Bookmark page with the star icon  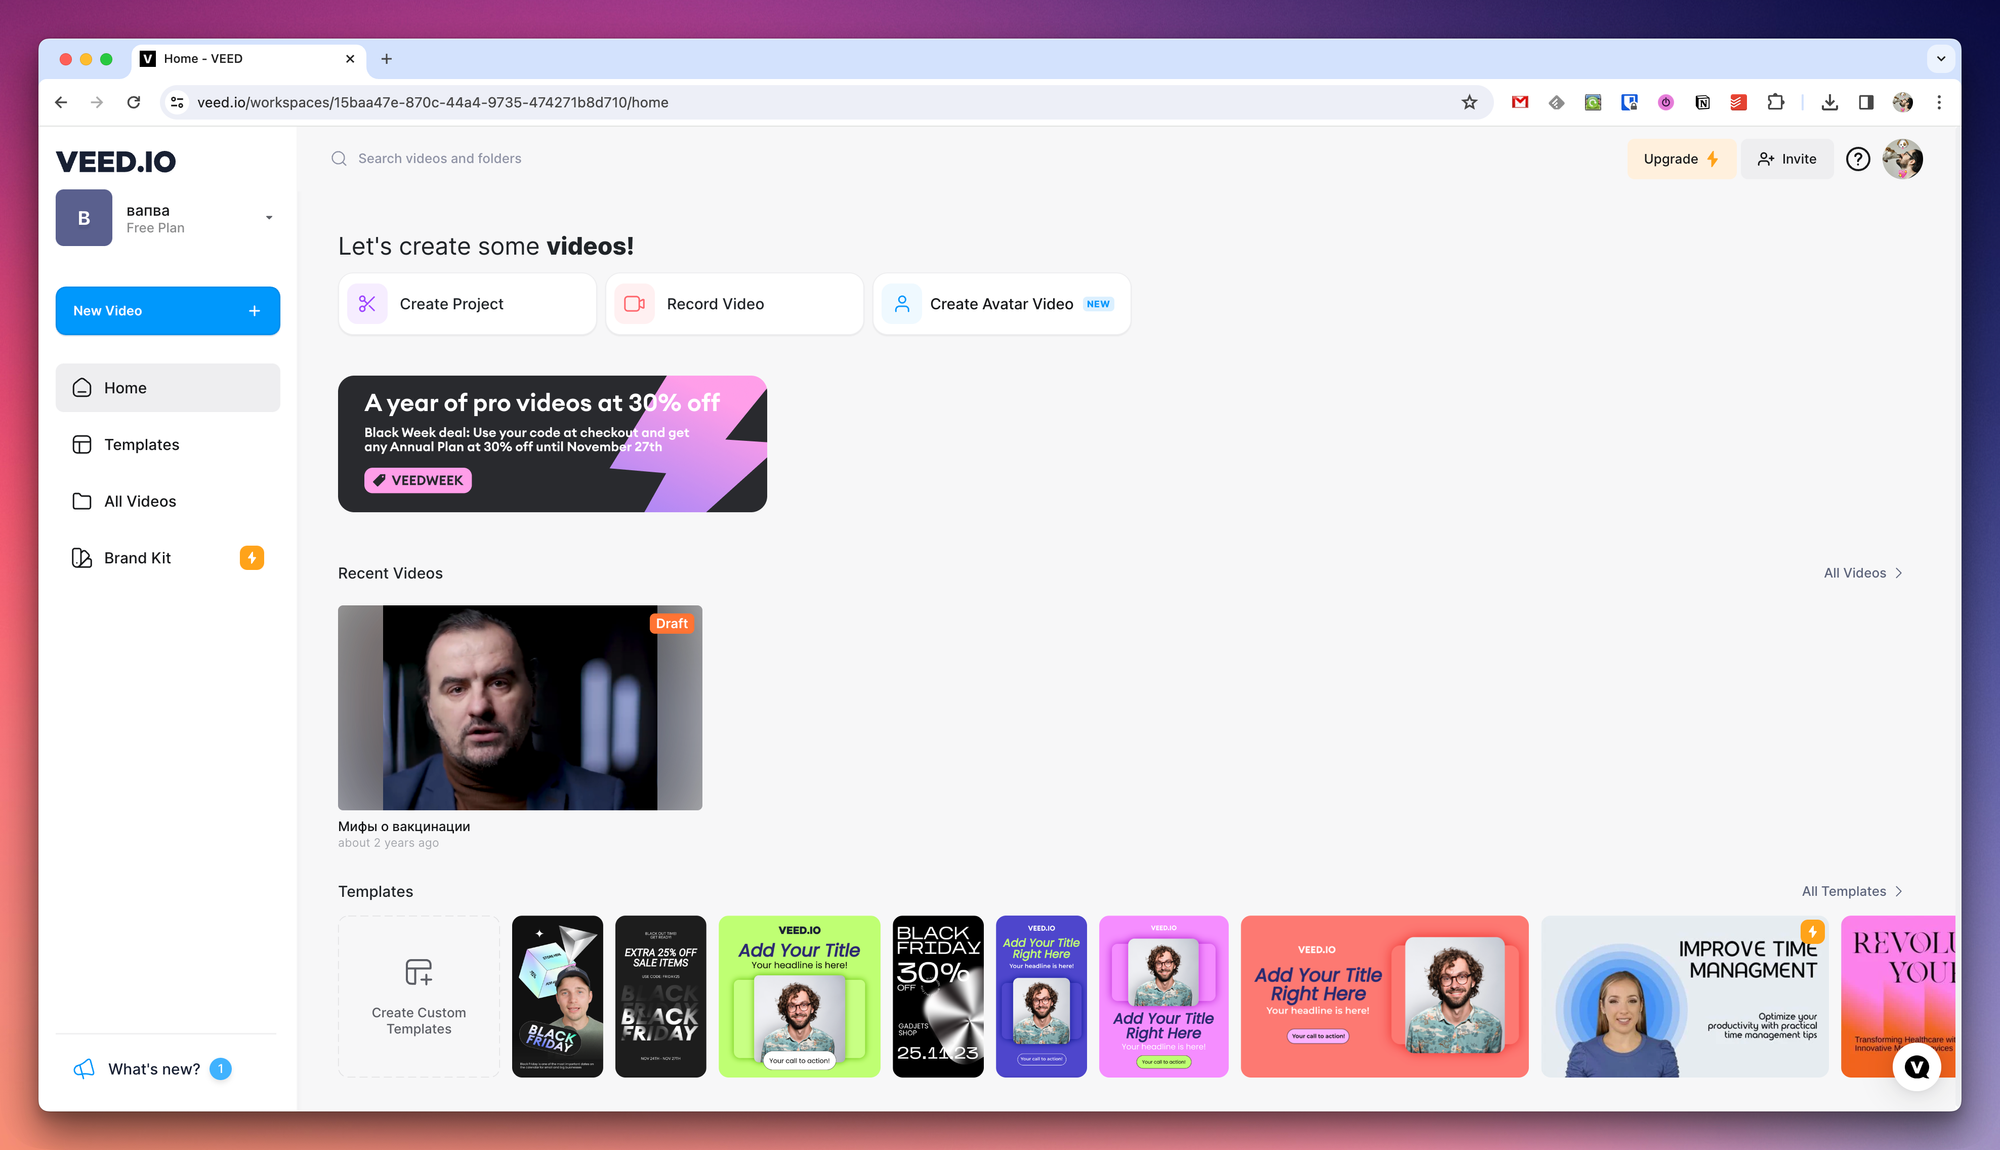(x=1469, y=102)
